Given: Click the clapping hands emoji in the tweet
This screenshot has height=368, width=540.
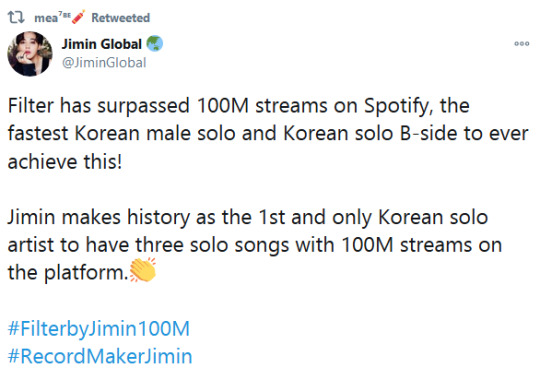Looking at the screenshot, I should (x=143, y=270).
